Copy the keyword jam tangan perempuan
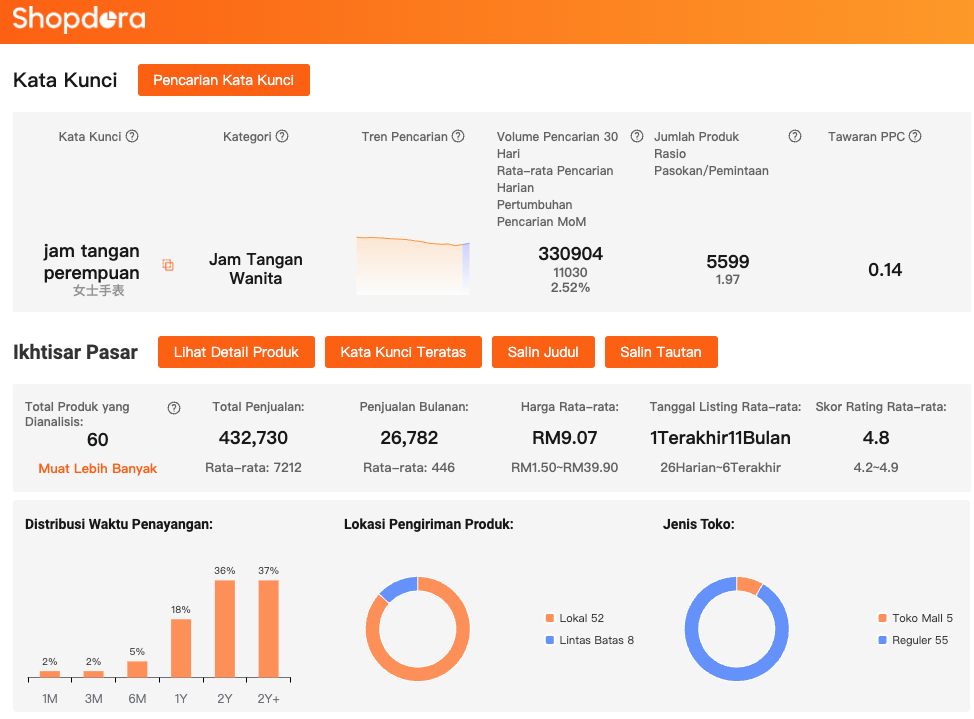 point(168,265)
